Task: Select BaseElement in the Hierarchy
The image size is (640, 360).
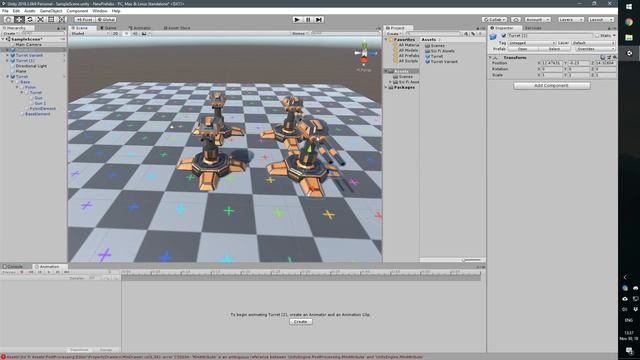Action: click(38, 114)
